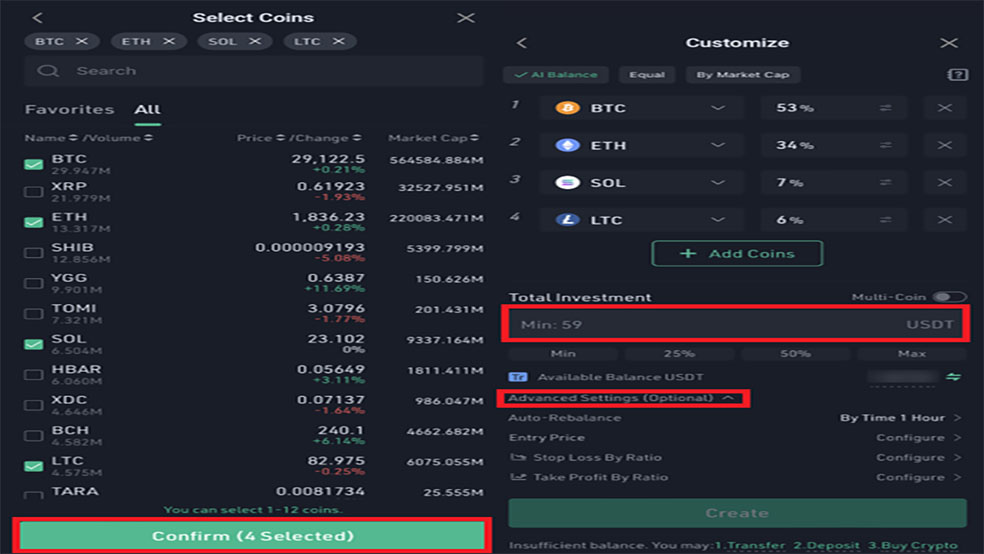Image resolution: width=984 pixels, height=554 pixels.
Task: Go back from Customize panel
Action: click(521, 43)
